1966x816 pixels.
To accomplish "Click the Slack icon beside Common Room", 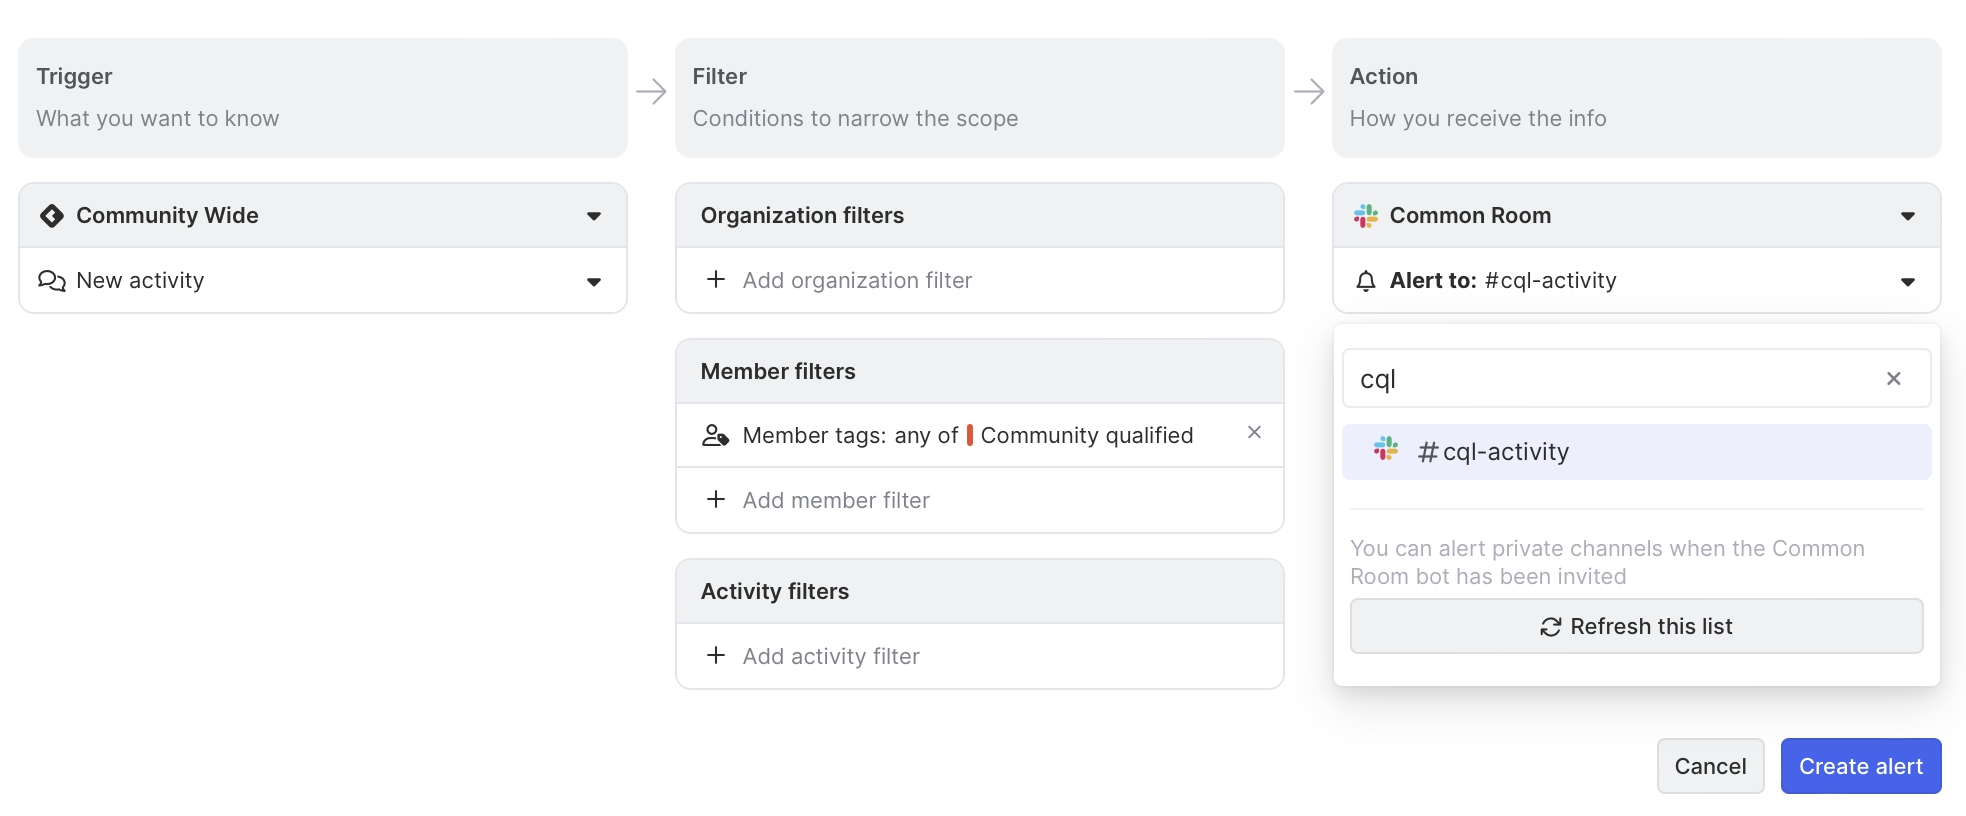I will (x=1365, y=216).
